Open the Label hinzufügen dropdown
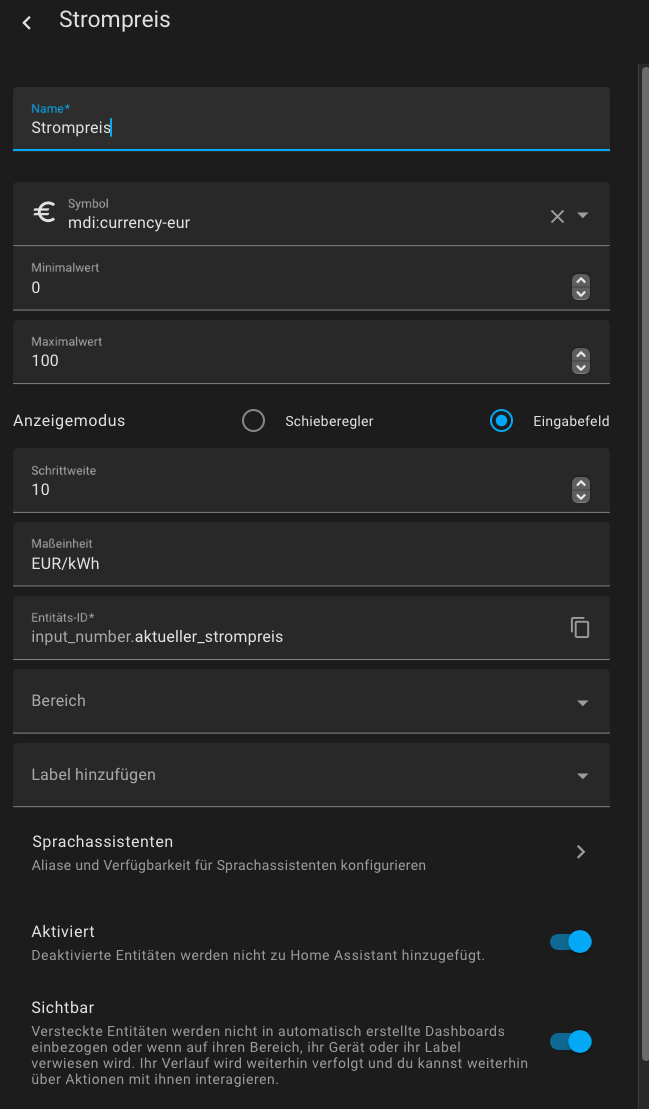Viewport: 649px width, 1109px height. 311,774
